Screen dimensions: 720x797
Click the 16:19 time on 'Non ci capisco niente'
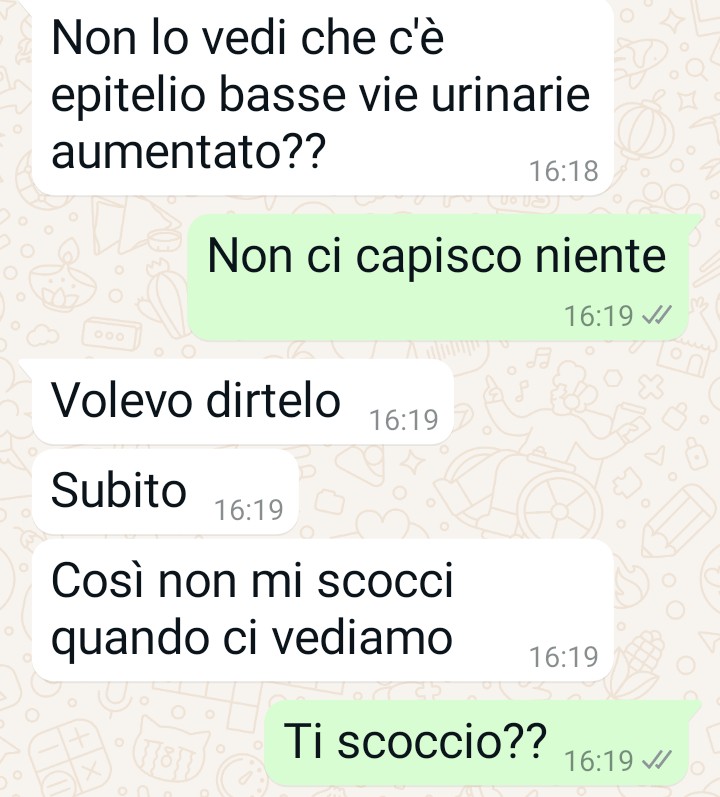[599, 316]
